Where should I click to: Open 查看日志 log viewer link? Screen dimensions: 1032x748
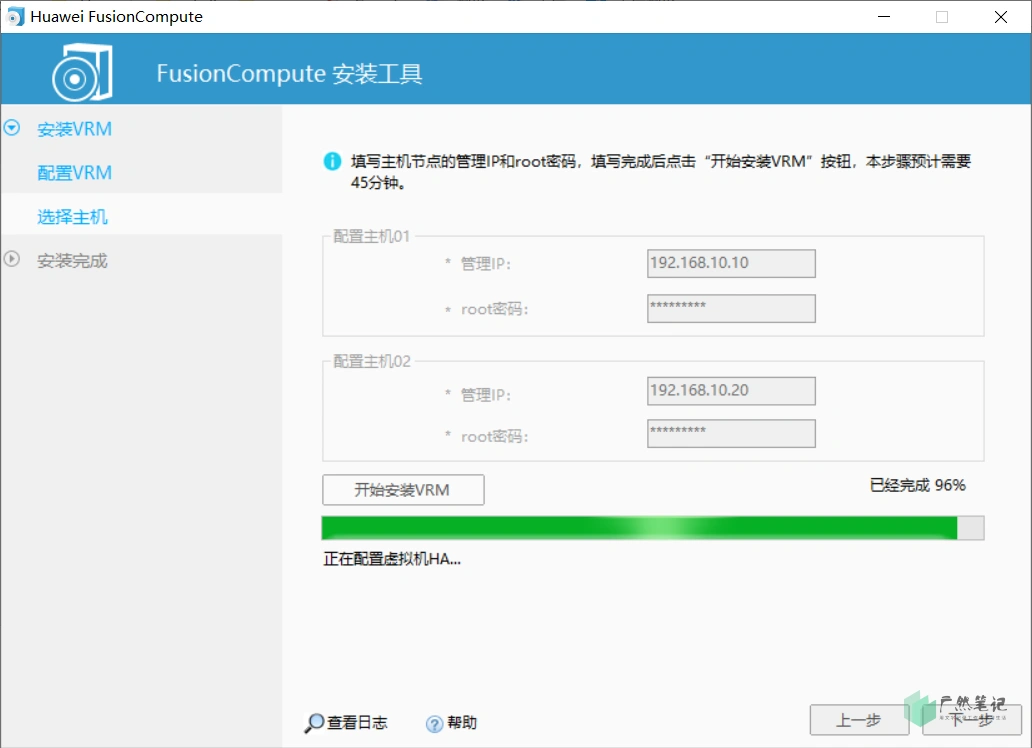pos(357,723)
